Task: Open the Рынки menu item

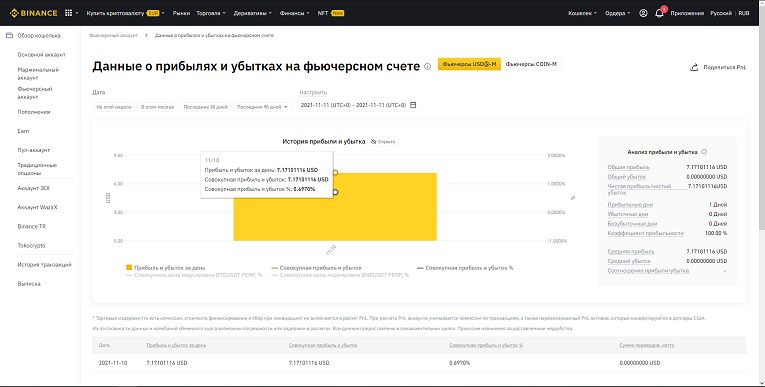Action: (181, 13)
